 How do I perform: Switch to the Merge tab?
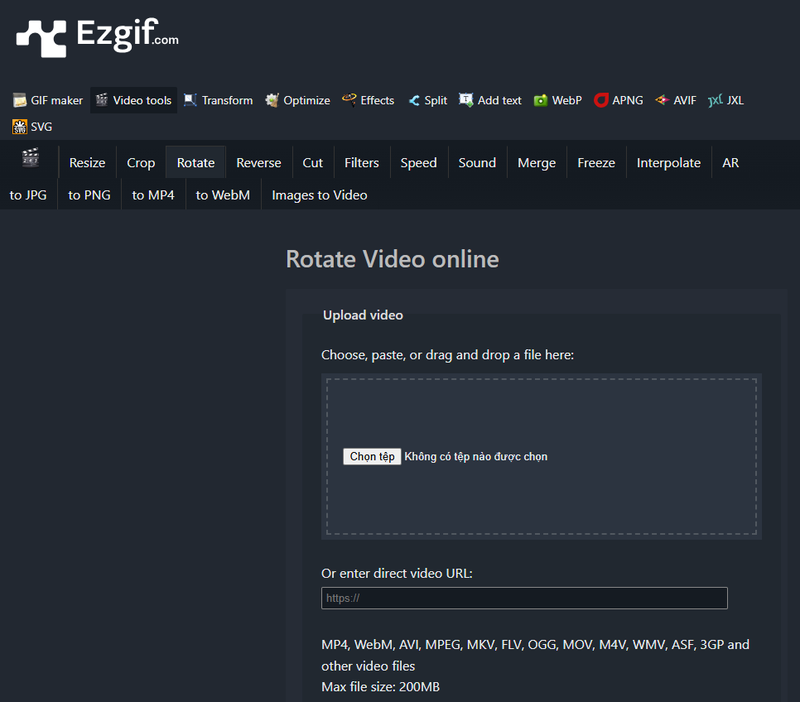537,163
